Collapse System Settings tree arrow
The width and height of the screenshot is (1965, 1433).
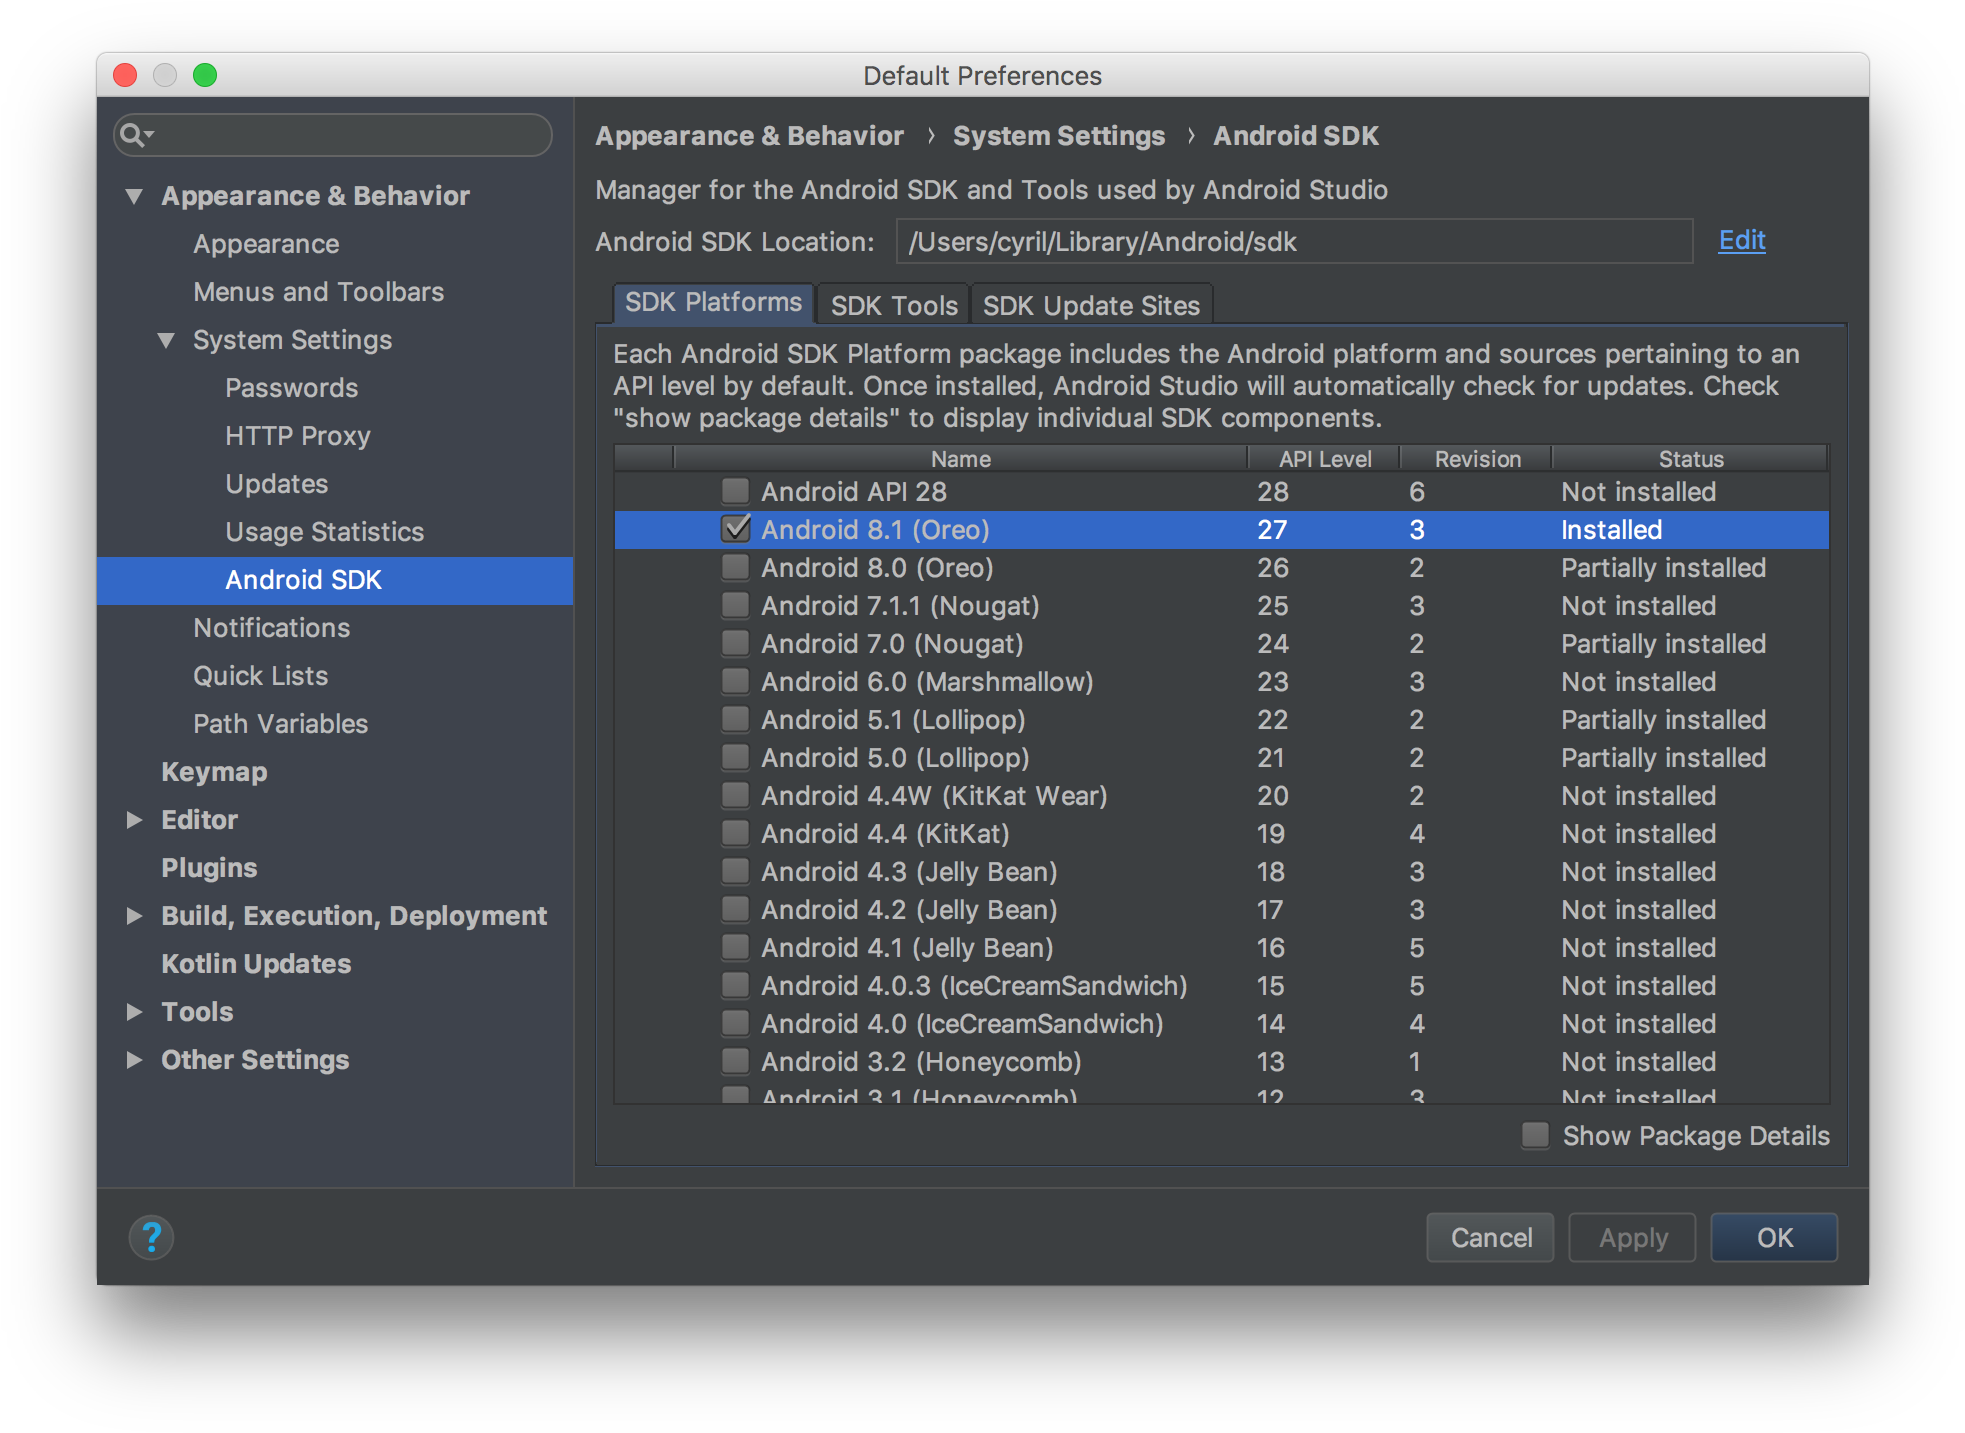166,340
